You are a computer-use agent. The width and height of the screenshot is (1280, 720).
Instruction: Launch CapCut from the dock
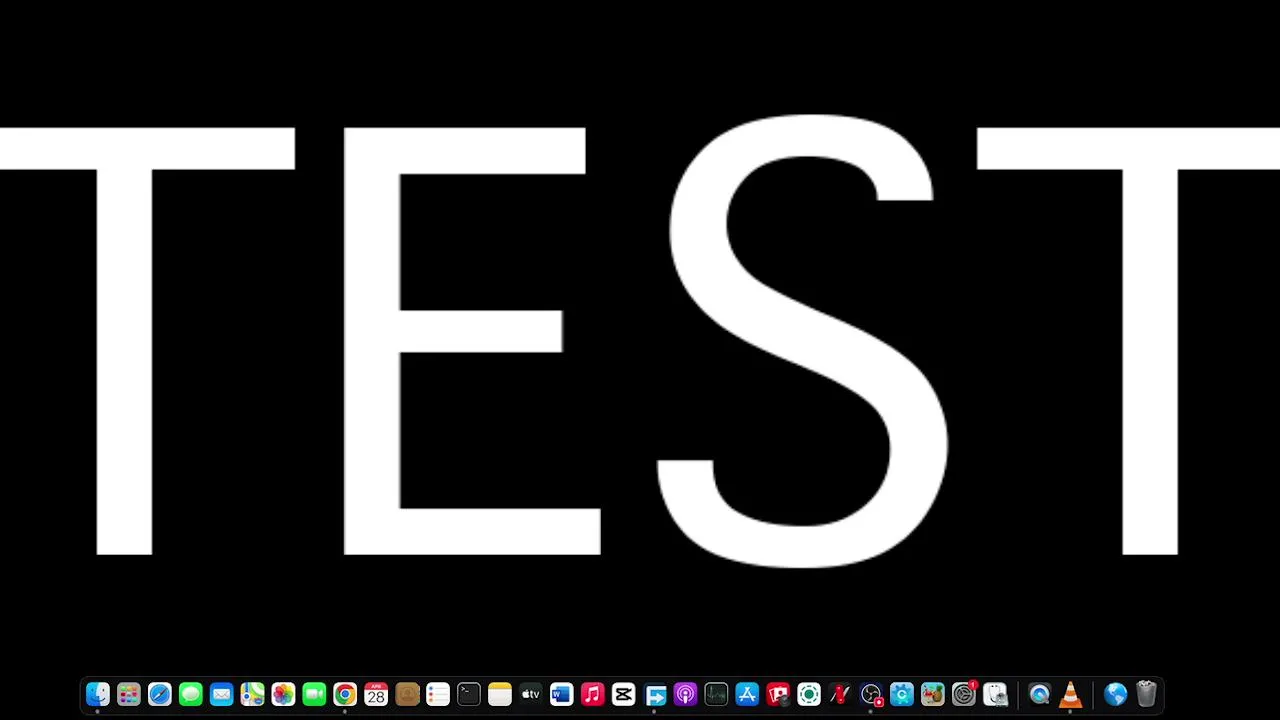click(624, 694)
